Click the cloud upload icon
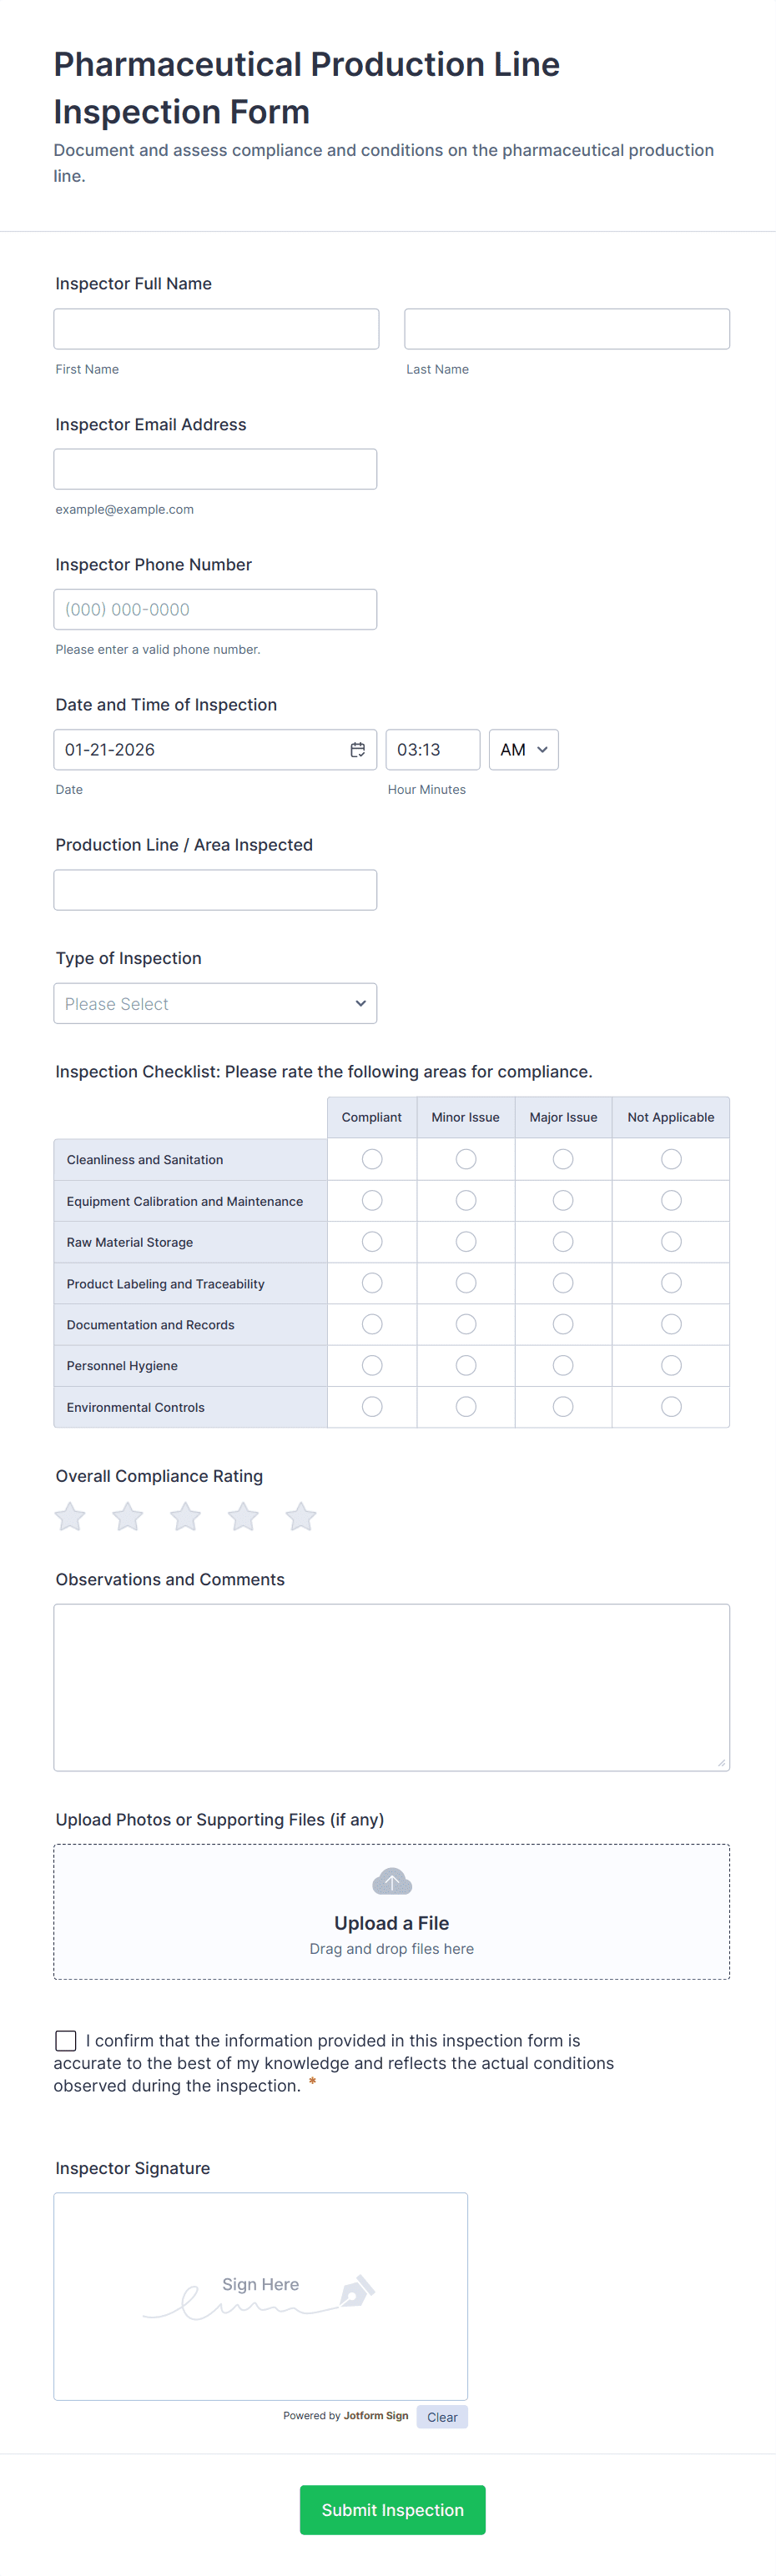This screenshot has height=2576, width=776. (392, 1882)
